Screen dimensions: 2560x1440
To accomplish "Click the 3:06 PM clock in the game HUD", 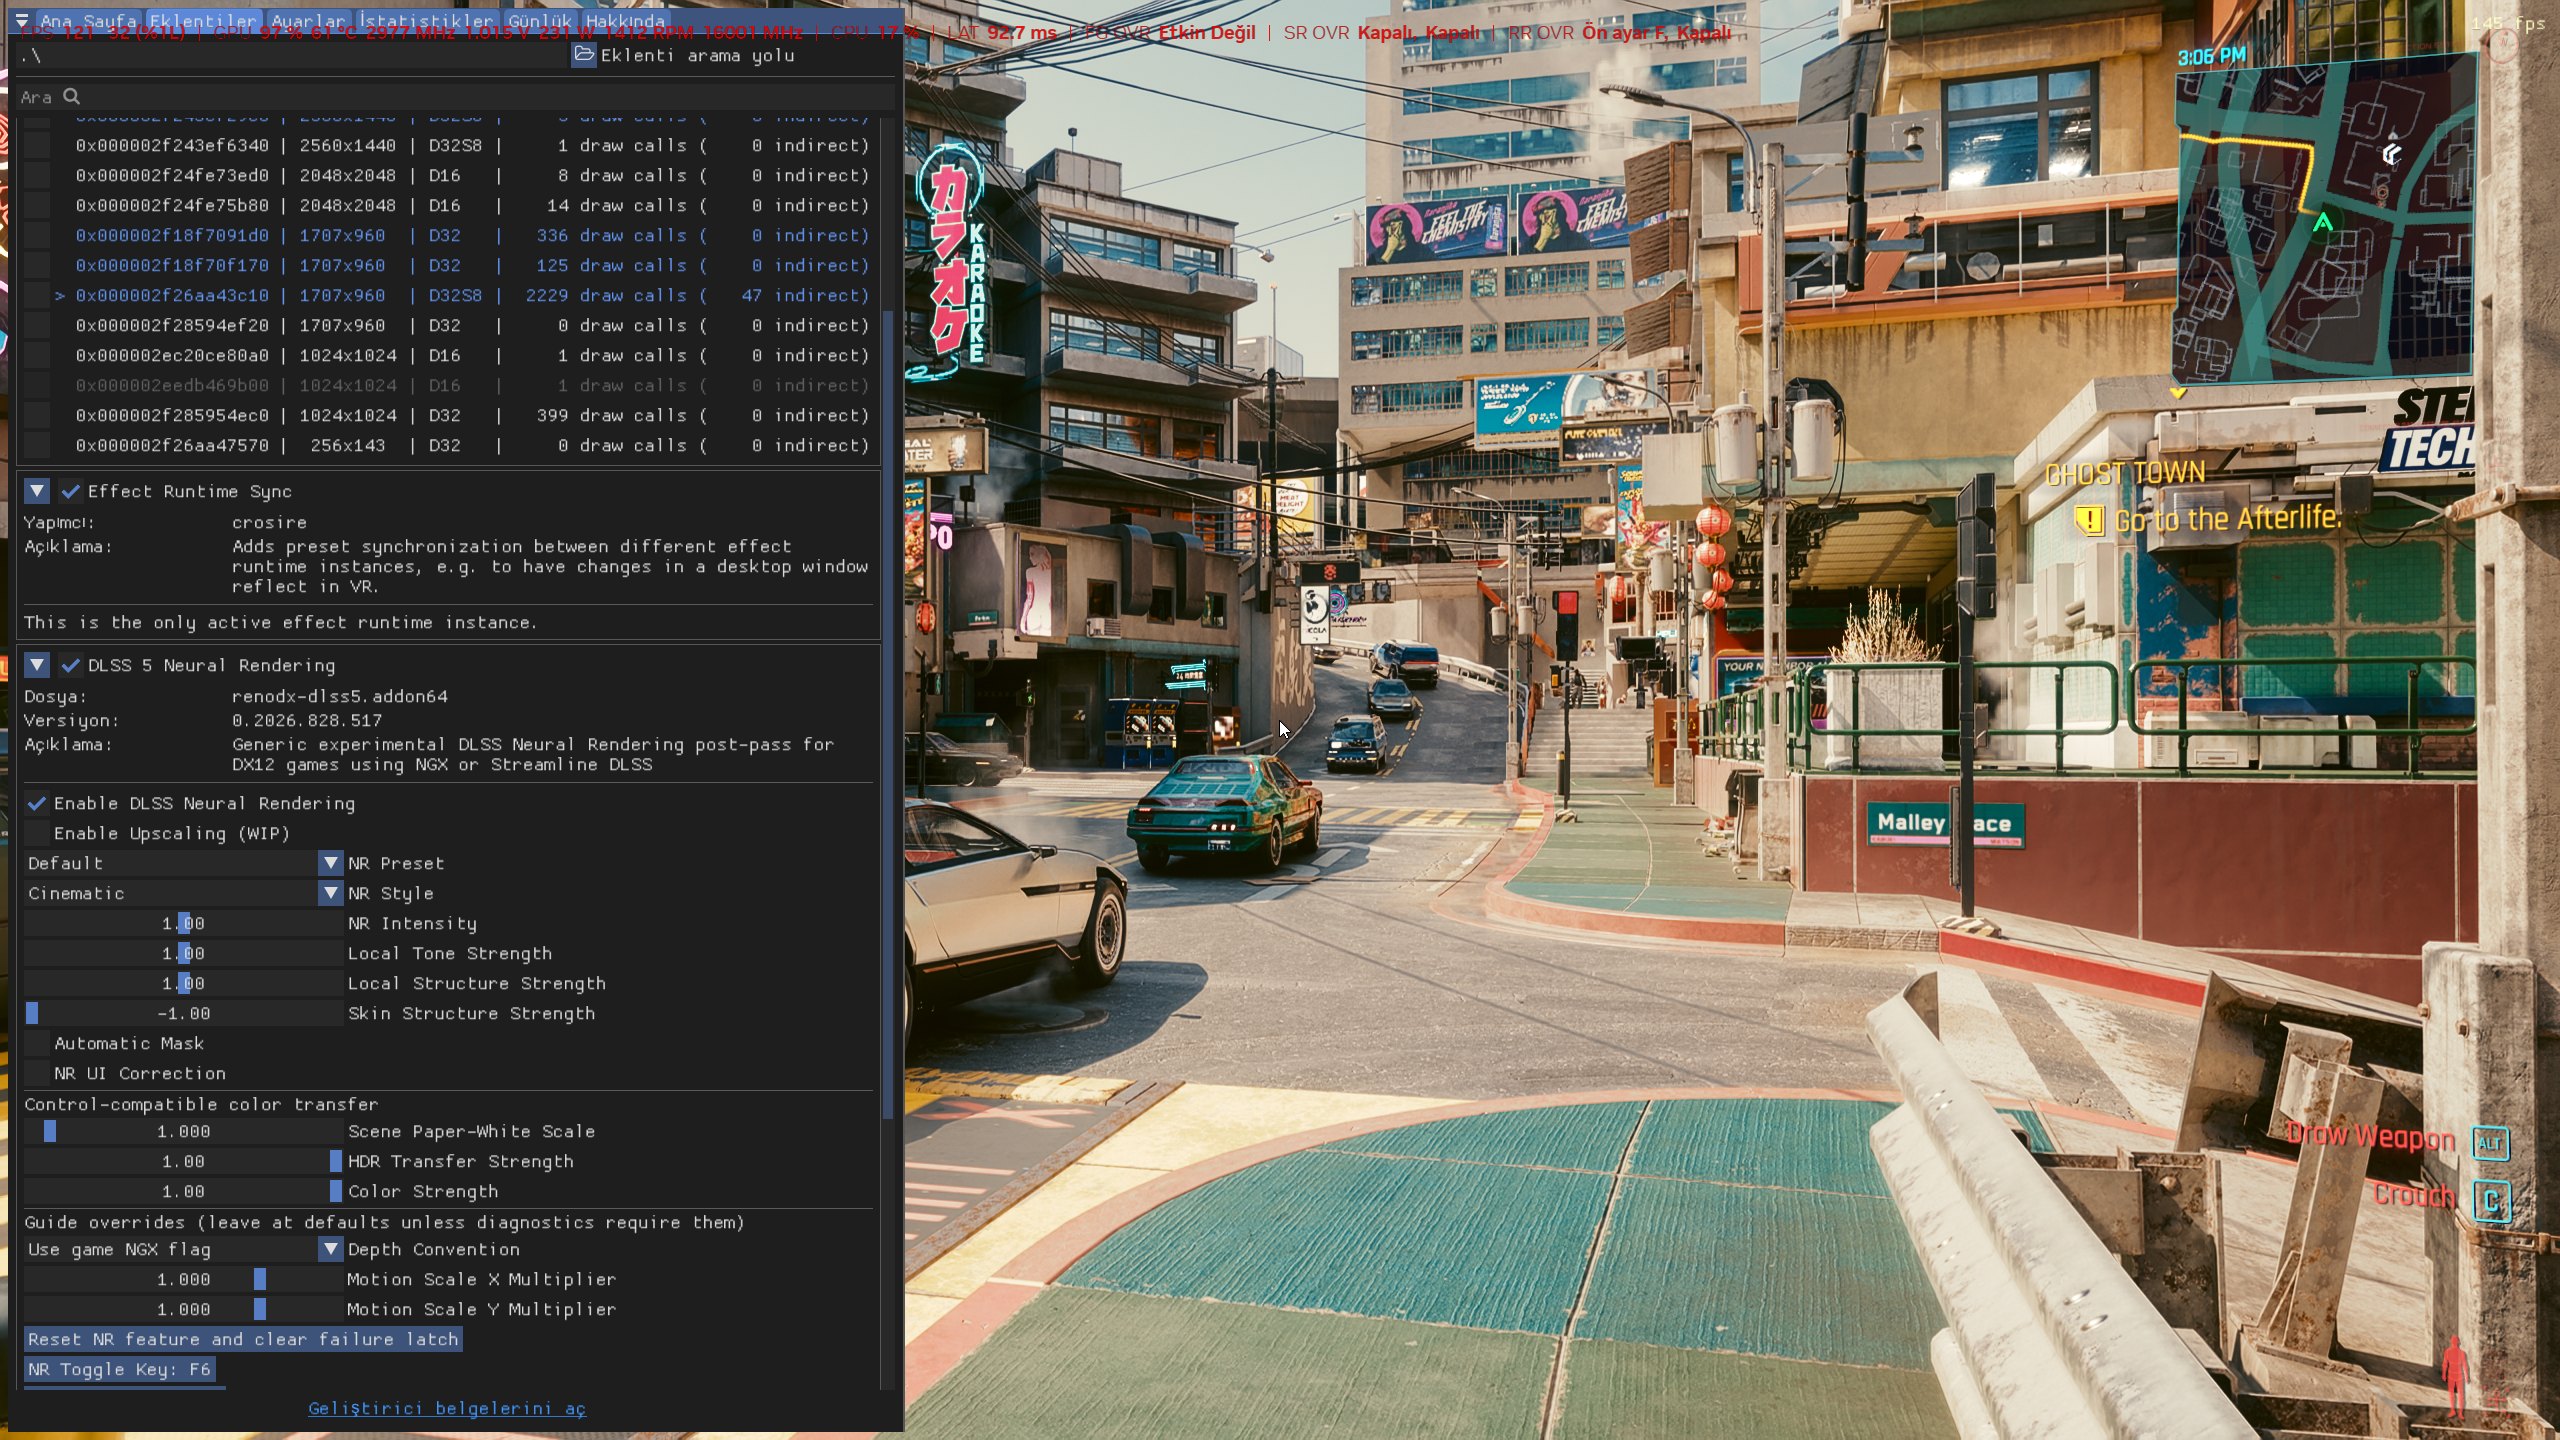I will coord(2211,56).
